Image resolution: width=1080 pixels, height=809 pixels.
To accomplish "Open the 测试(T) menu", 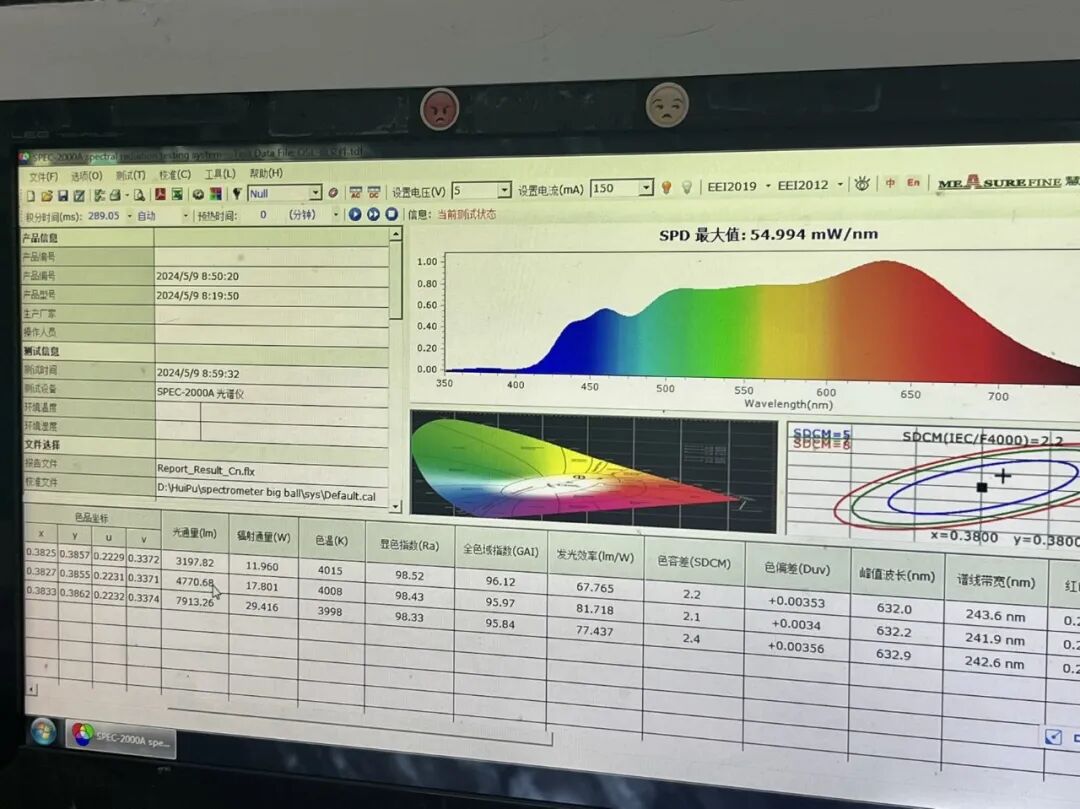I will [x=131, y=176].
